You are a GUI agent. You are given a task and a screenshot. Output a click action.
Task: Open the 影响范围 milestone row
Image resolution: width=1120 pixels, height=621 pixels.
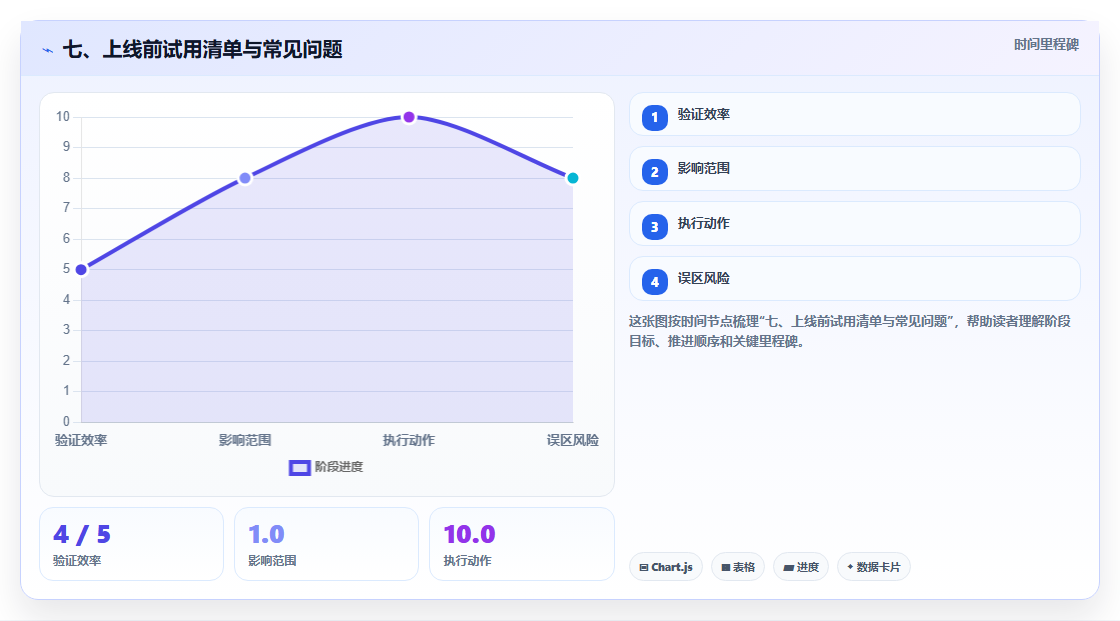(854, 169)
